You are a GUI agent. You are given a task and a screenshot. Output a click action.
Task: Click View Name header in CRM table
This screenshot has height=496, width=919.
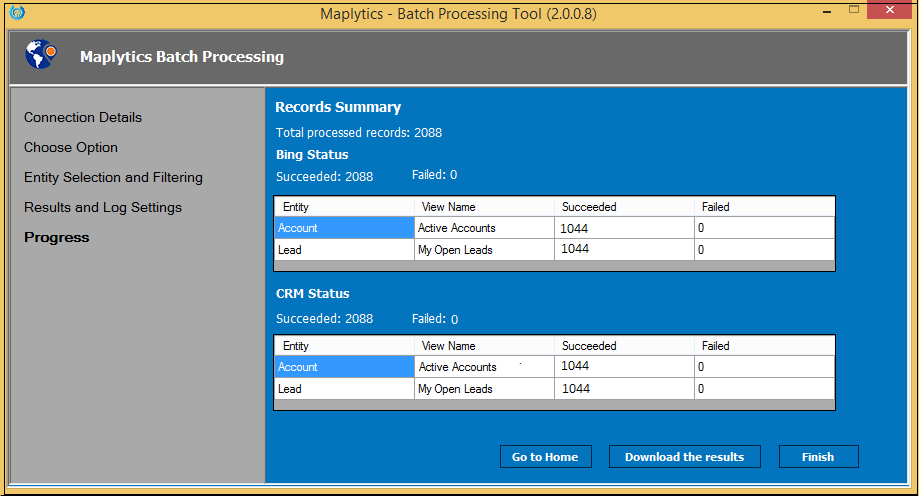click(484, 346)
